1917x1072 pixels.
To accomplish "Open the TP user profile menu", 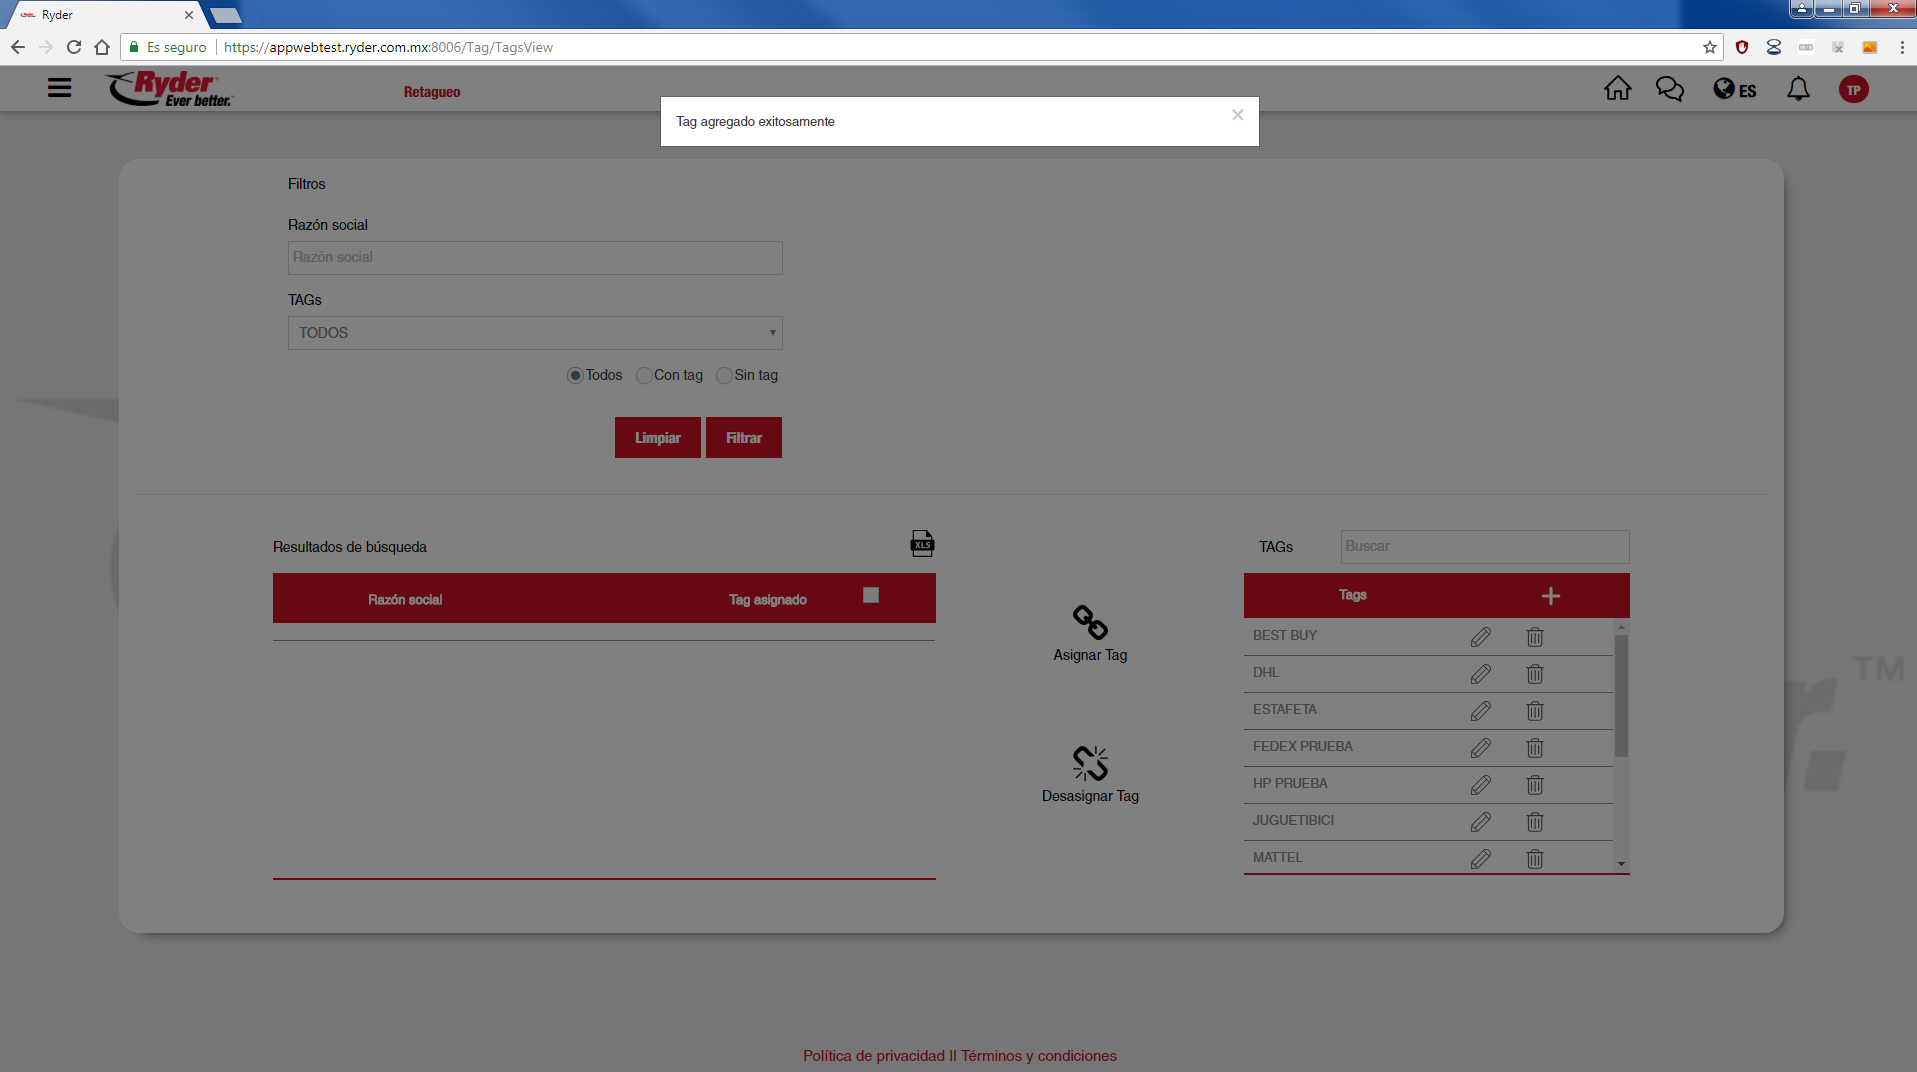I will click(x=1853, y=90).
